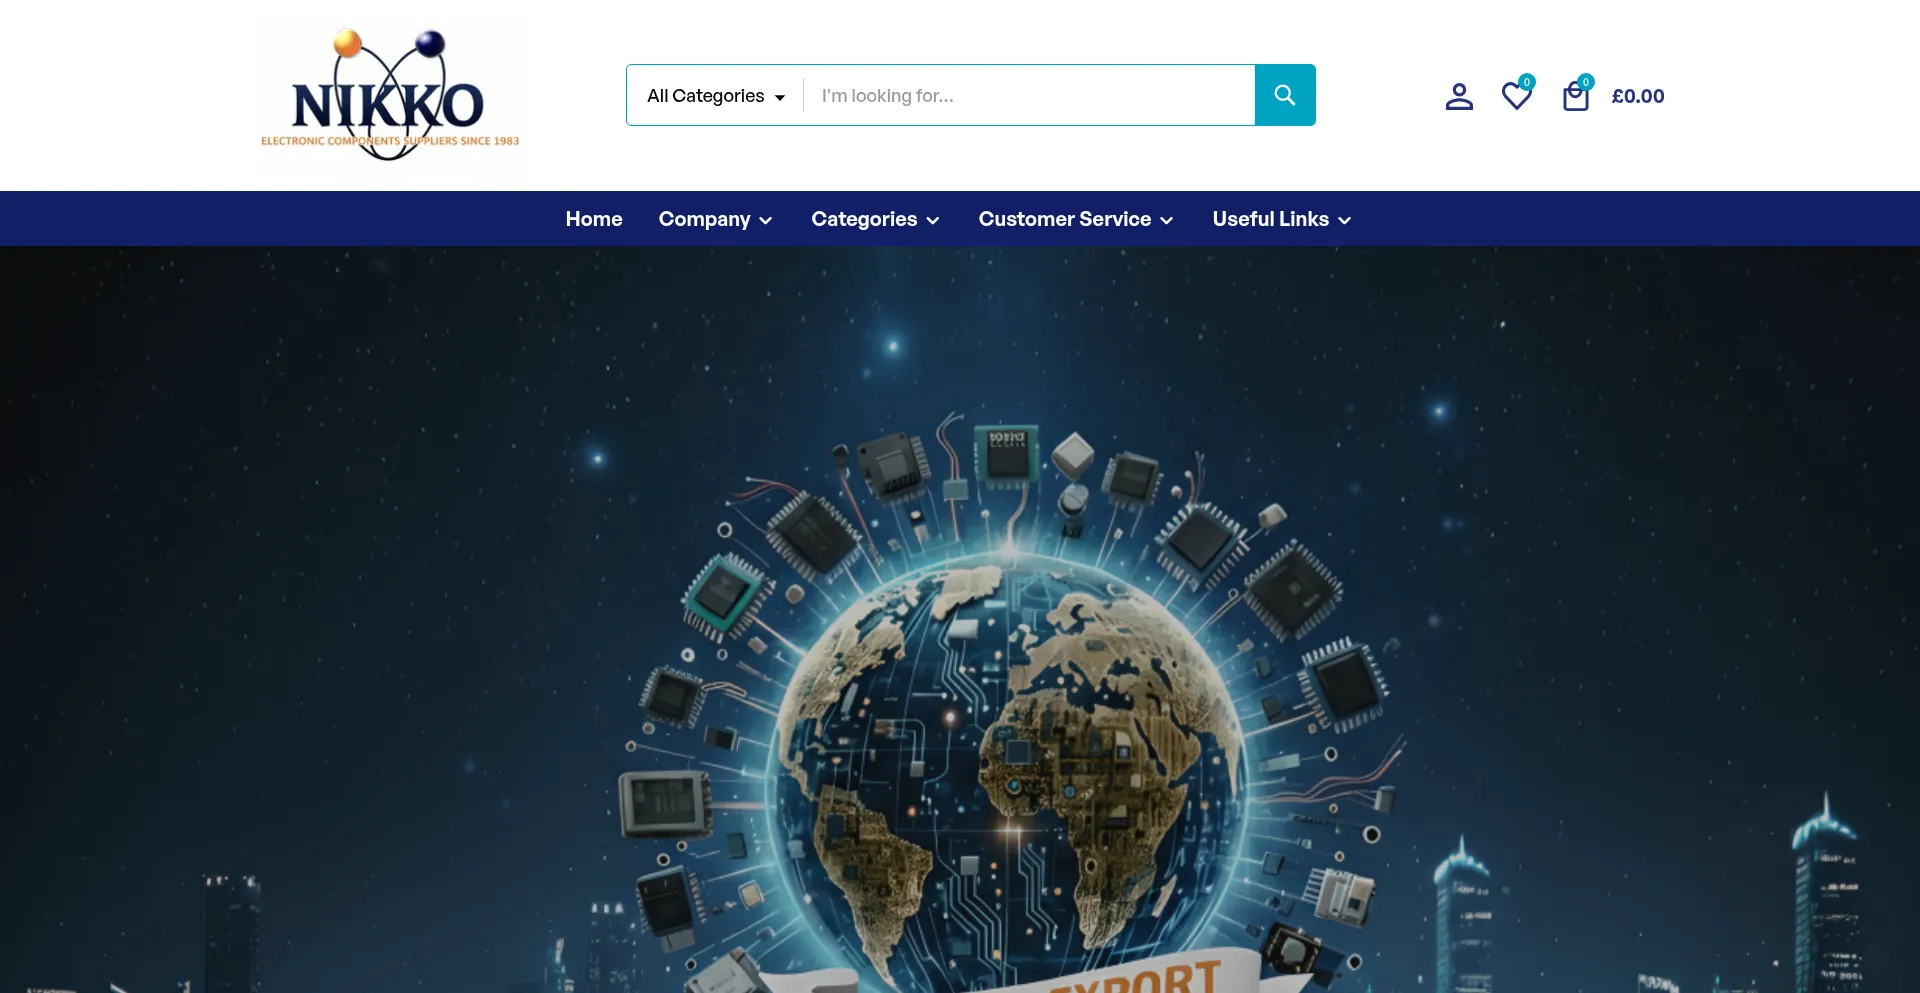
Task: Focus the "I'm looking for..." search field
Action: 1029,96
